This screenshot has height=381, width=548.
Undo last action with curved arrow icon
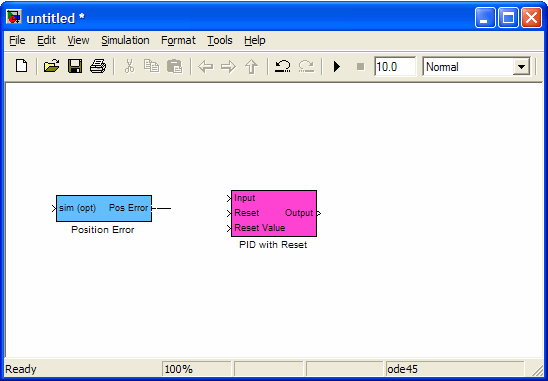282,66
